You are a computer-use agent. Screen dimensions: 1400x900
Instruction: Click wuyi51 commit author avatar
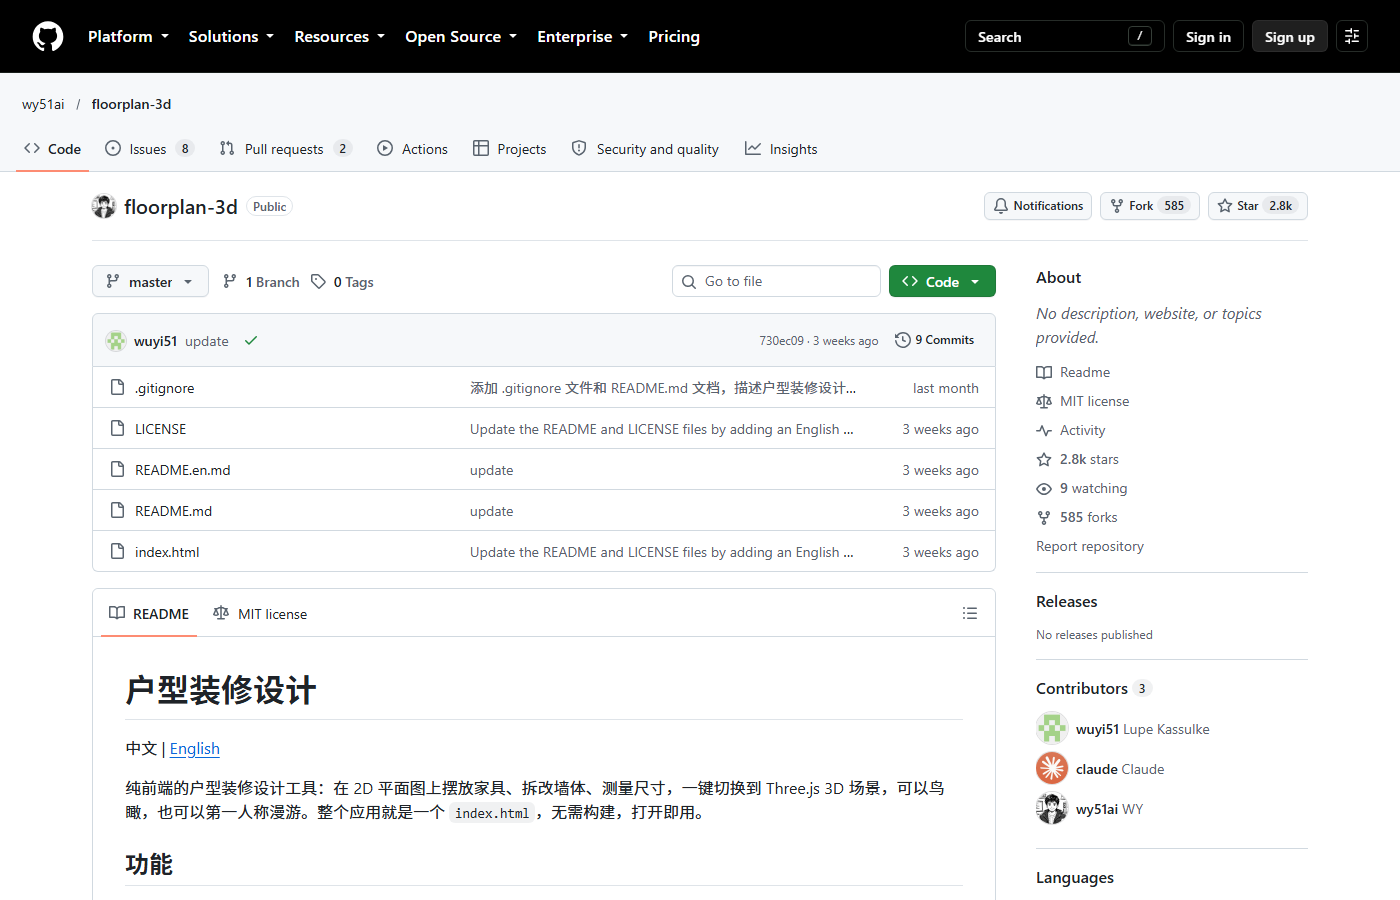[x=116, y=341]
